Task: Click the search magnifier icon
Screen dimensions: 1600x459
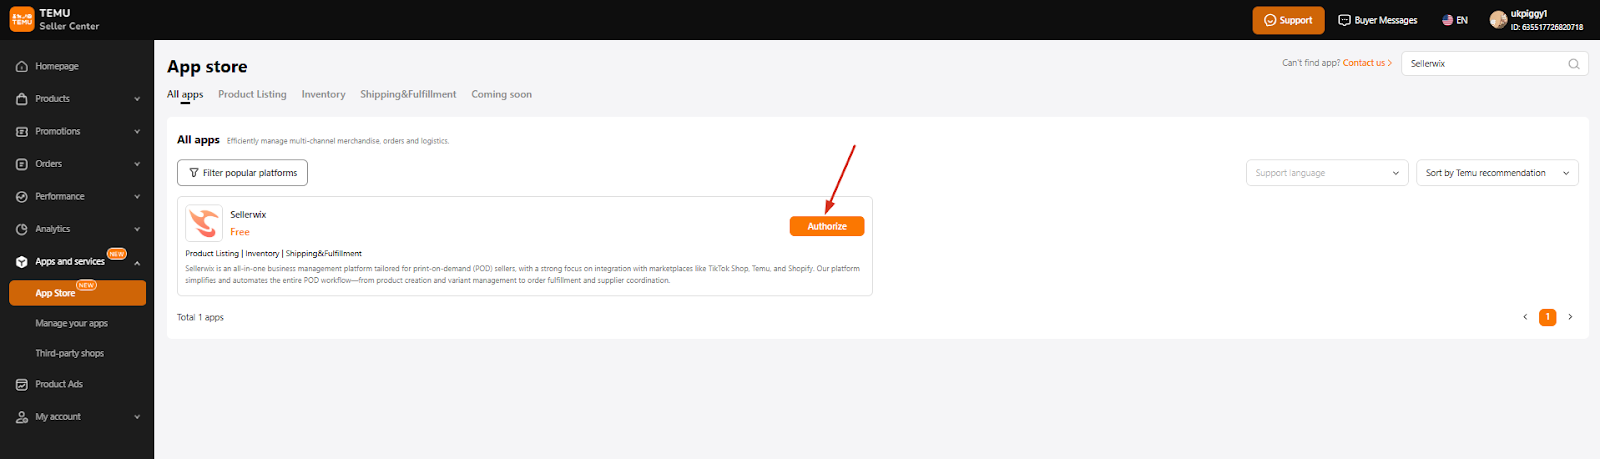Action: [1573, 64]
